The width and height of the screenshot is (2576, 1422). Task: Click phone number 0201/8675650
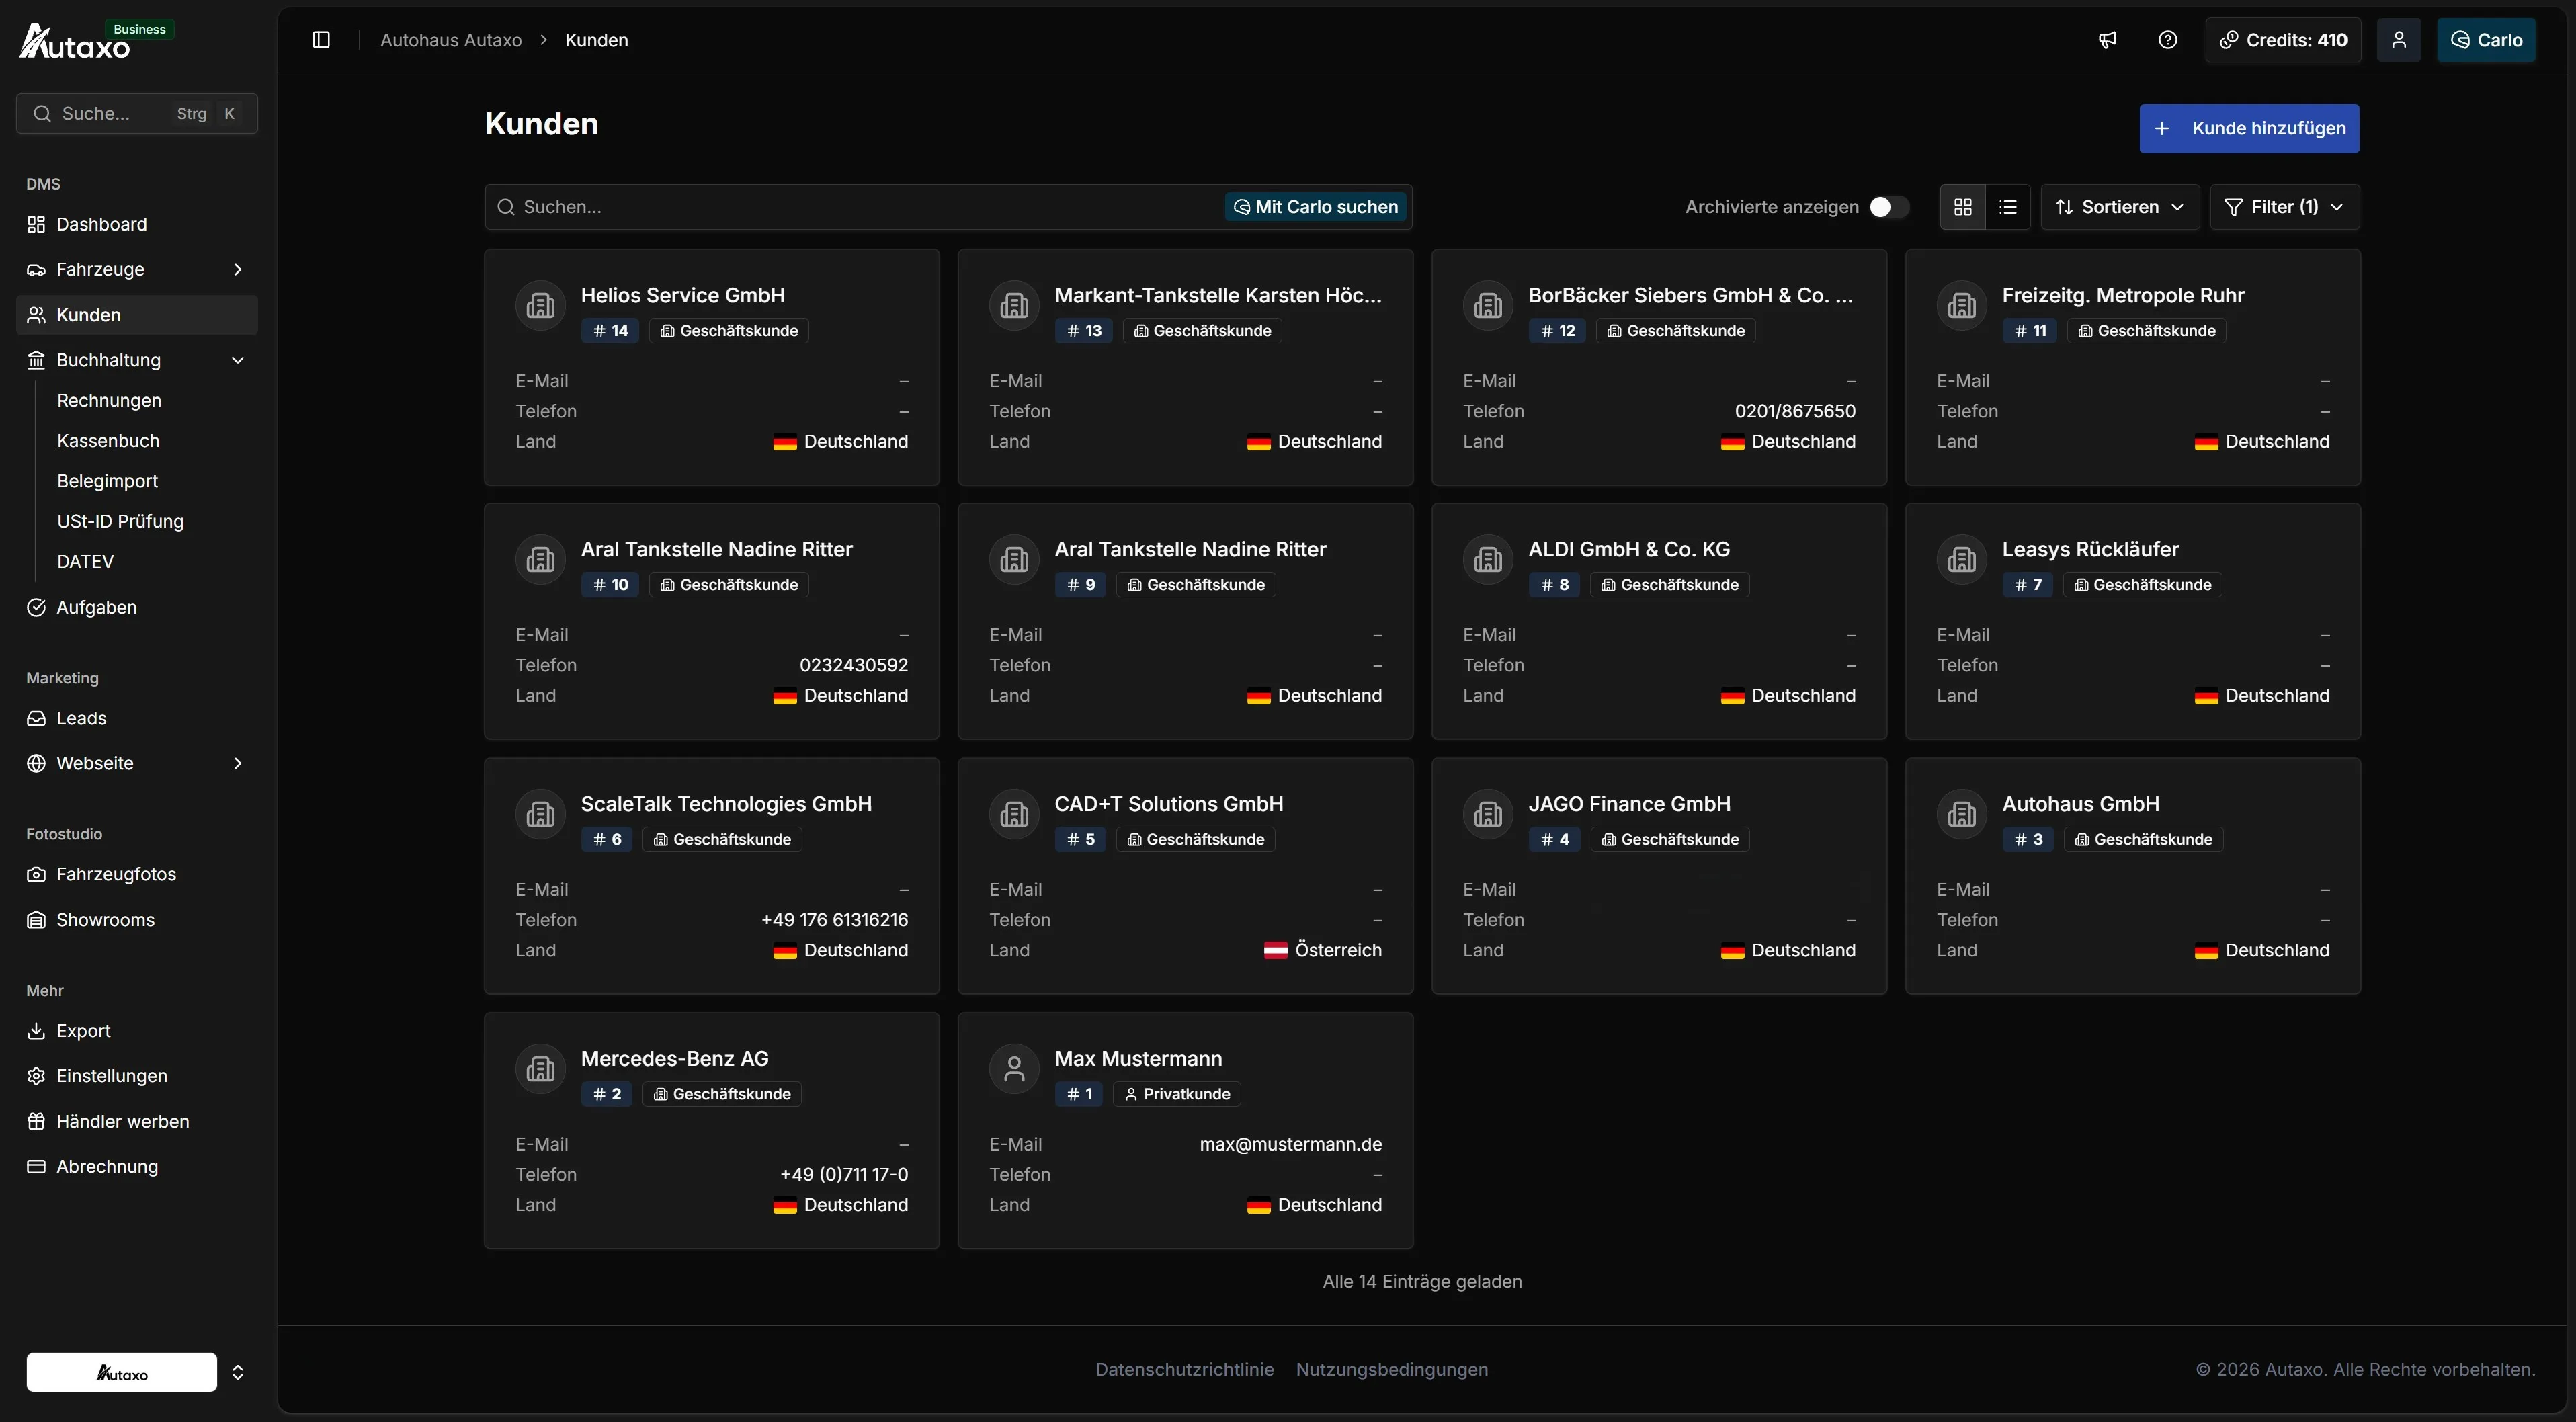(x=1795, y=411)
